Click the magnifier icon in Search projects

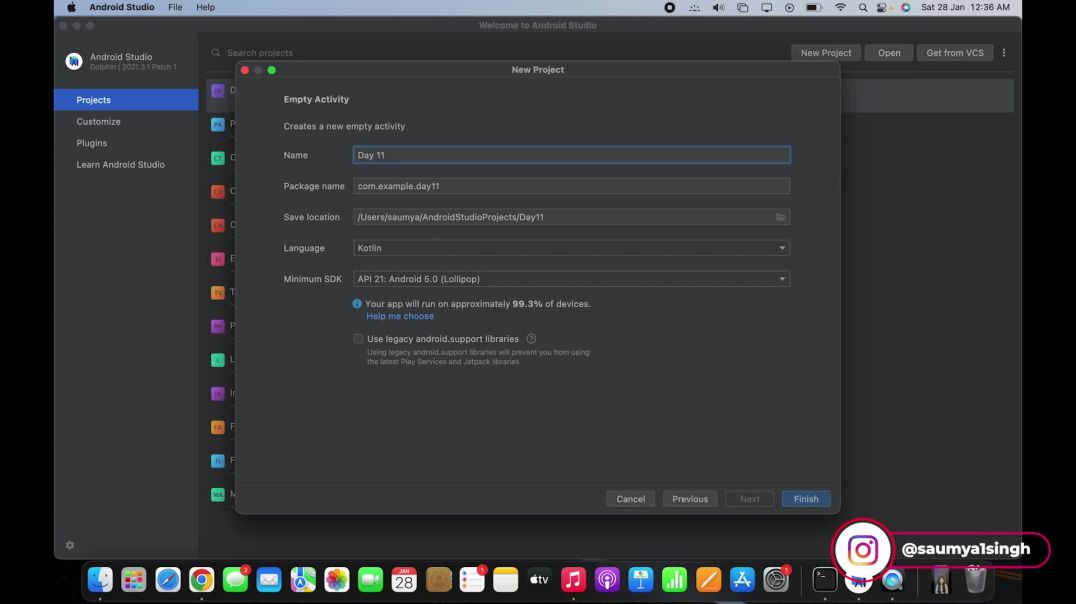[x=215, y=52]
